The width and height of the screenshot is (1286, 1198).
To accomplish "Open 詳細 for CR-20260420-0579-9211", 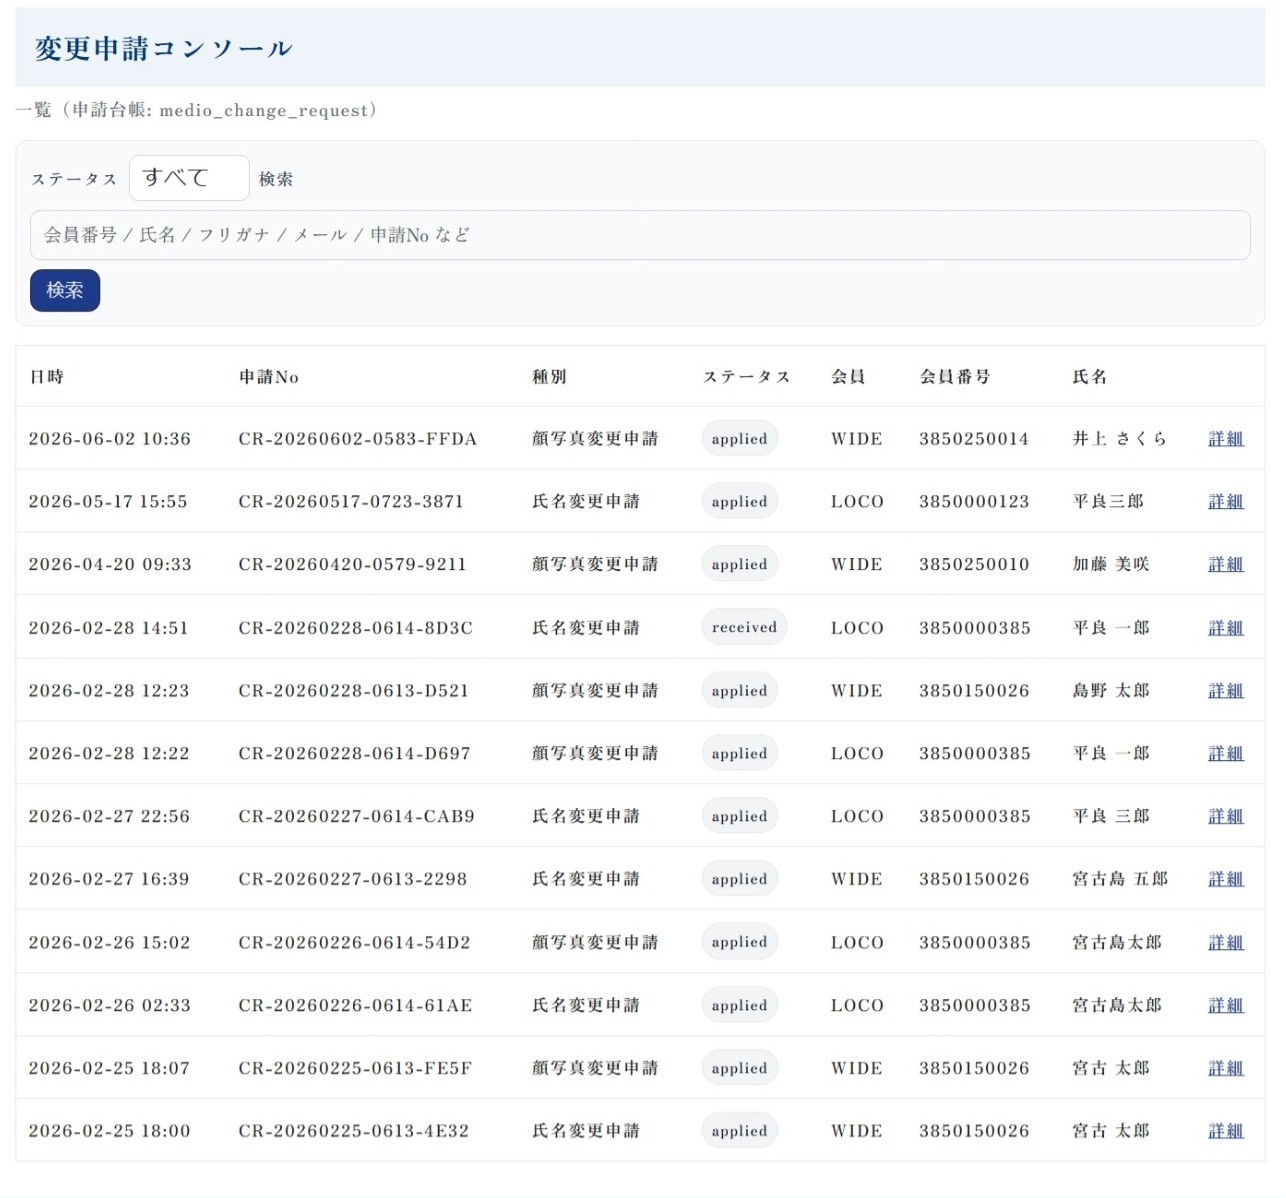I will click(x=1226, y=565).
